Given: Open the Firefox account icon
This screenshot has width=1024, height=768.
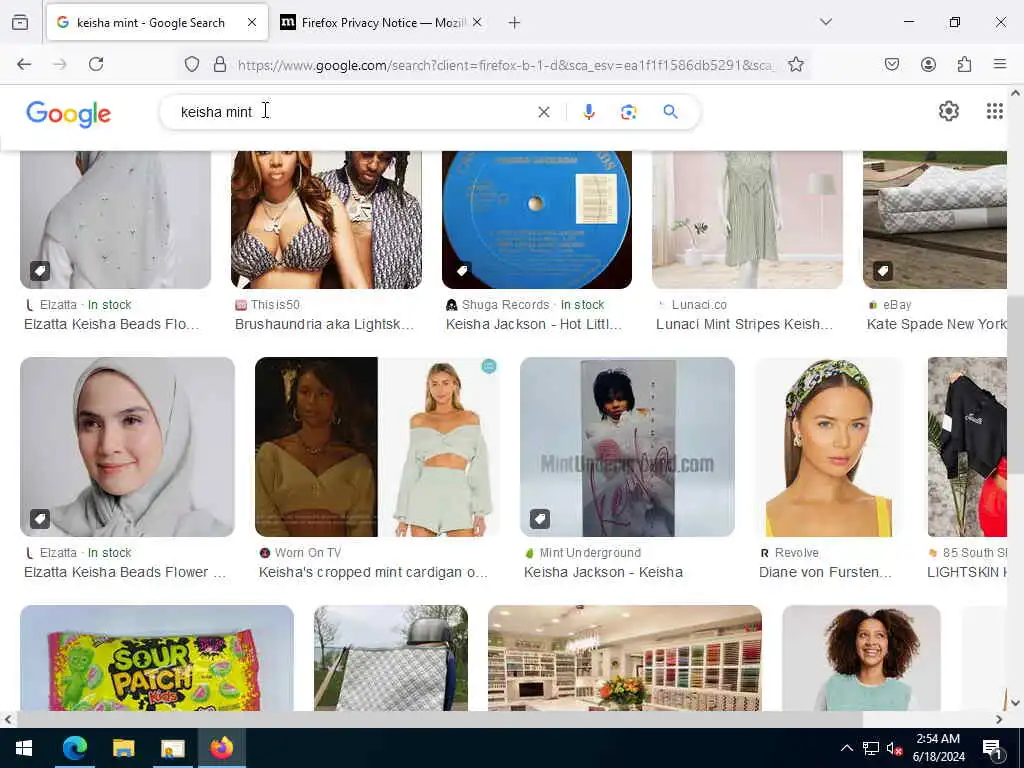Looking at the screenshot, I should coord(928,64).
